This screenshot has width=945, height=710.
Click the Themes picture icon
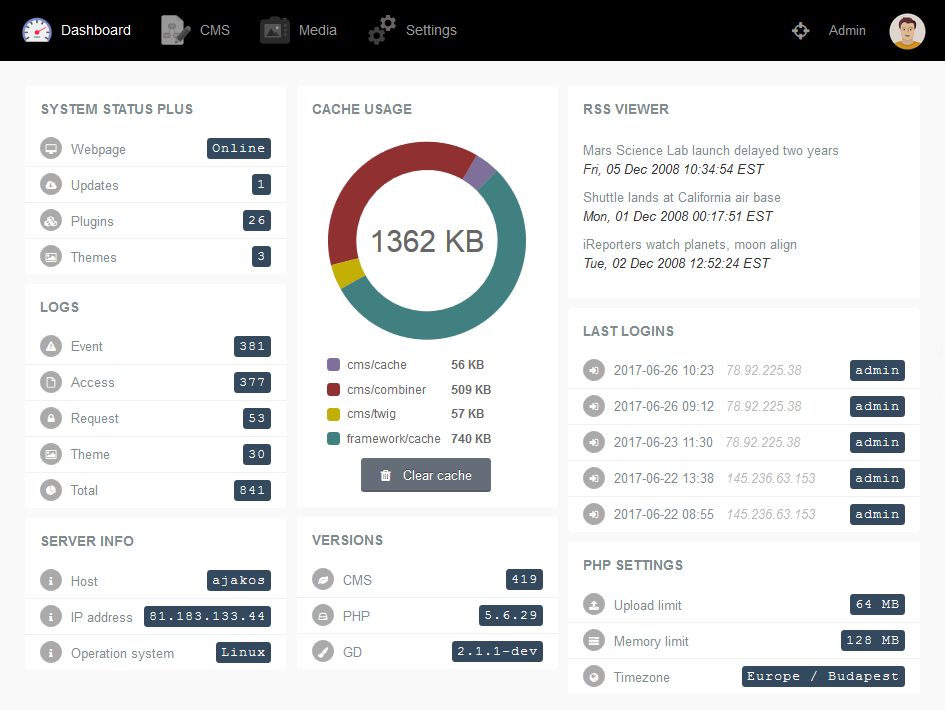[51, 257]
